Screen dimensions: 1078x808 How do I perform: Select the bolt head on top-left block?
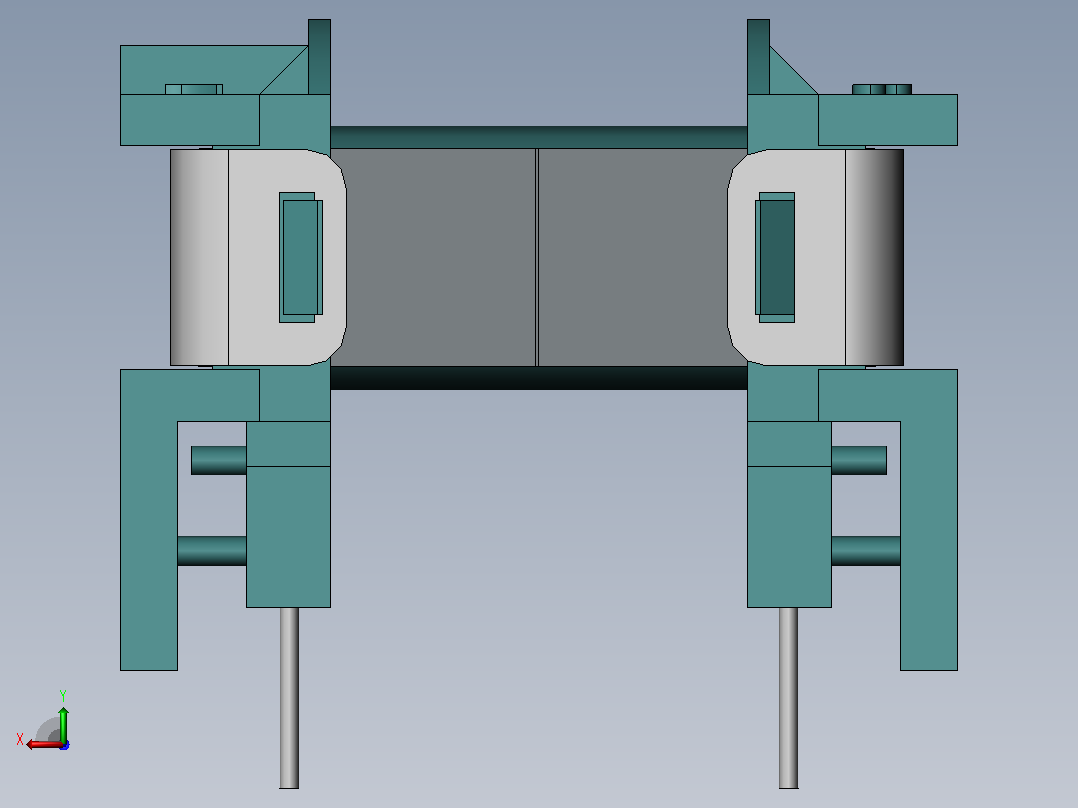point(194,89)
